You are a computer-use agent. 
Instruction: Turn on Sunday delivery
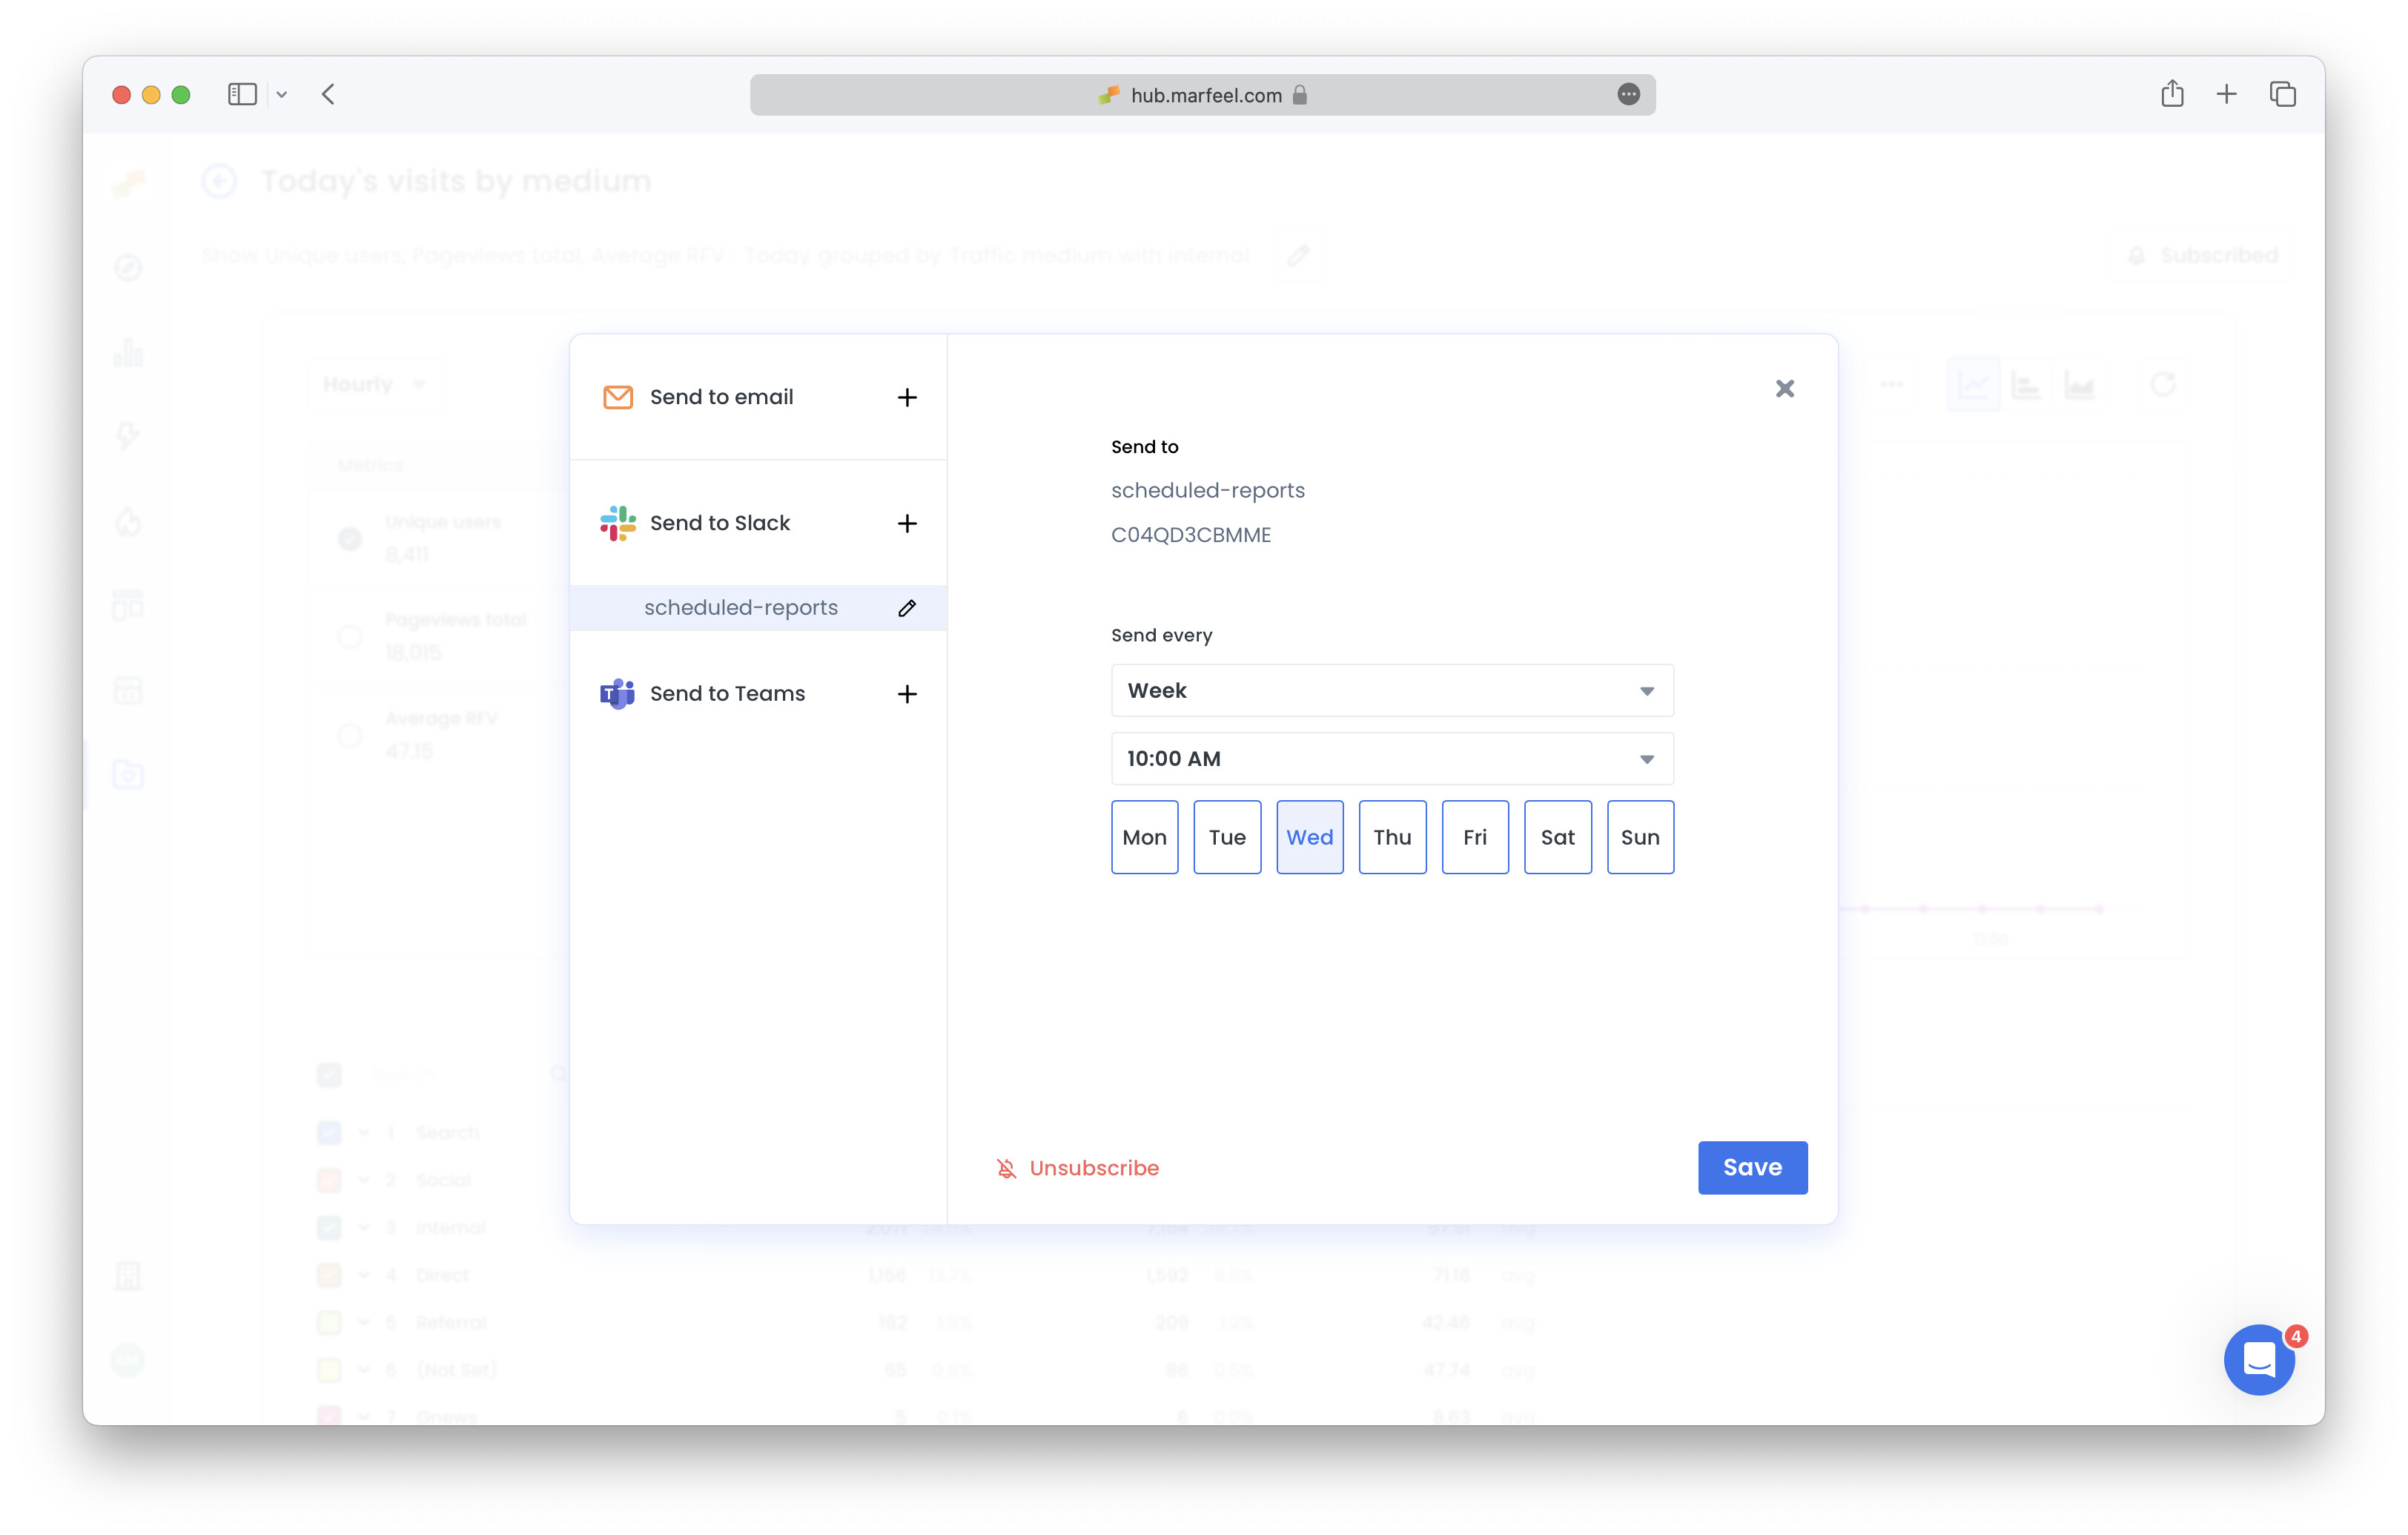click(x=1640, y=837)
